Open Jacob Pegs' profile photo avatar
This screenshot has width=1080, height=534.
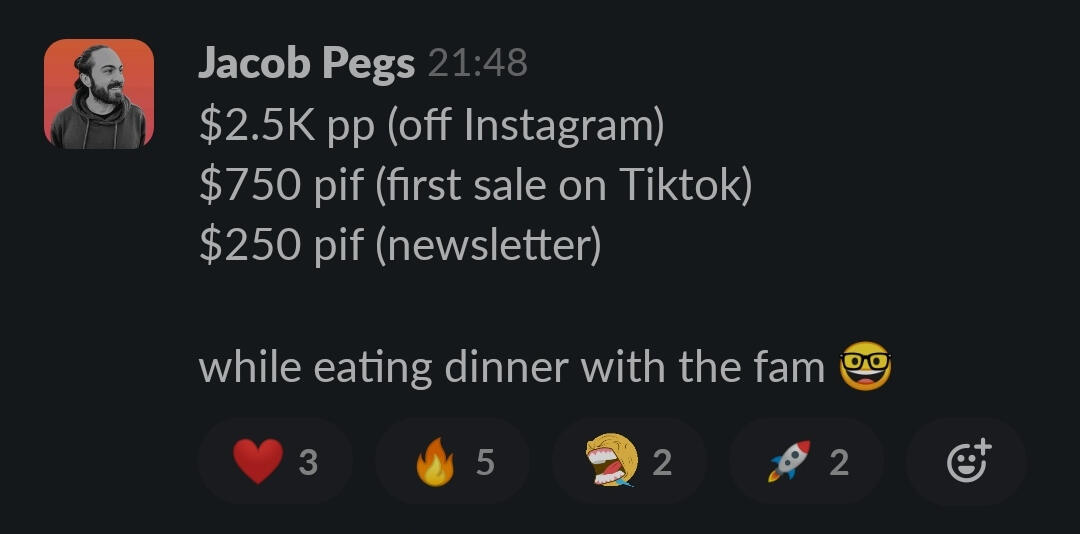[x=99, y=94]
